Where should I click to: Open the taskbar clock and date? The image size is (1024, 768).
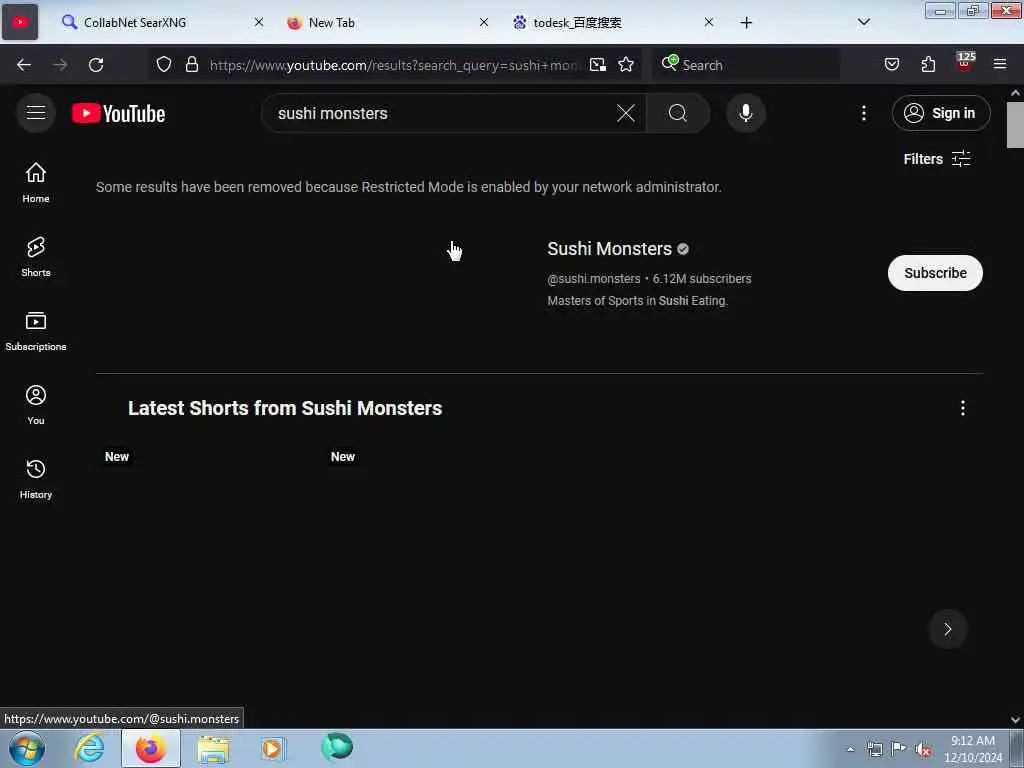(973, 749)
